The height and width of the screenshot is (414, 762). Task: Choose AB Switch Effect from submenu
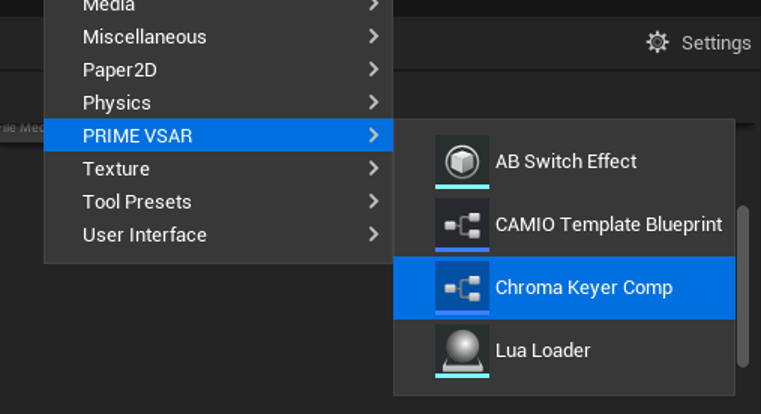566,161
